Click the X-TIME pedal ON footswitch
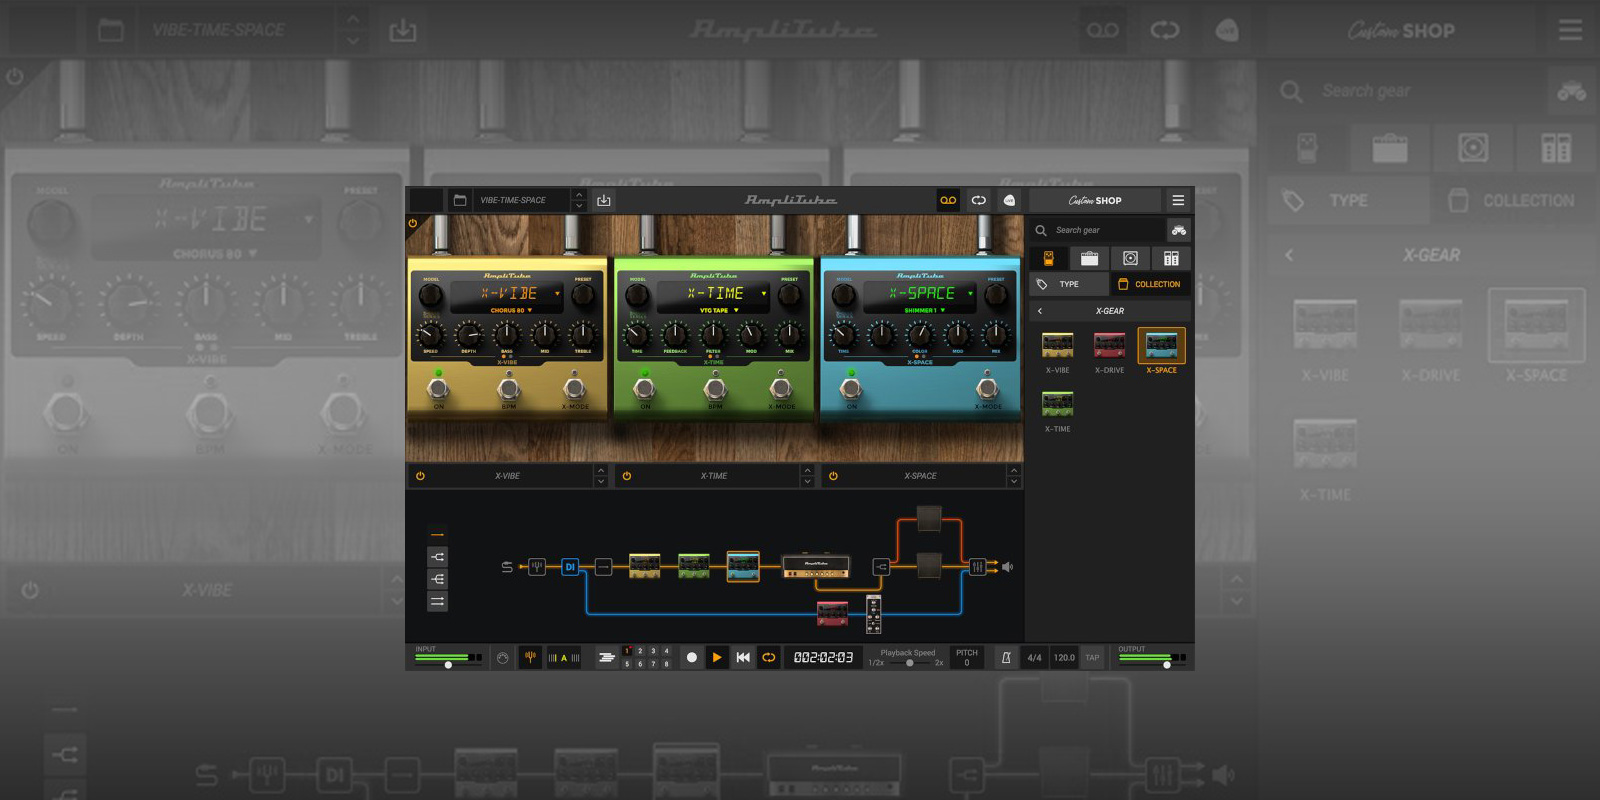 645,388
